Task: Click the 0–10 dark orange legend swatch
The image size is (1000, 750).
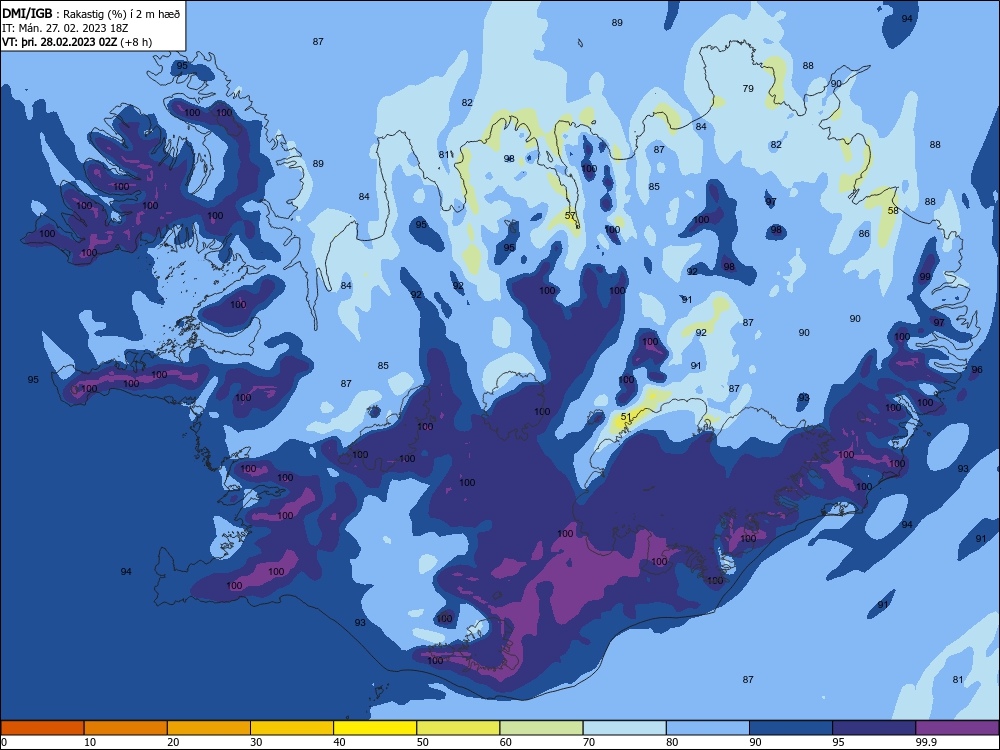Action: tap(42, 728)
